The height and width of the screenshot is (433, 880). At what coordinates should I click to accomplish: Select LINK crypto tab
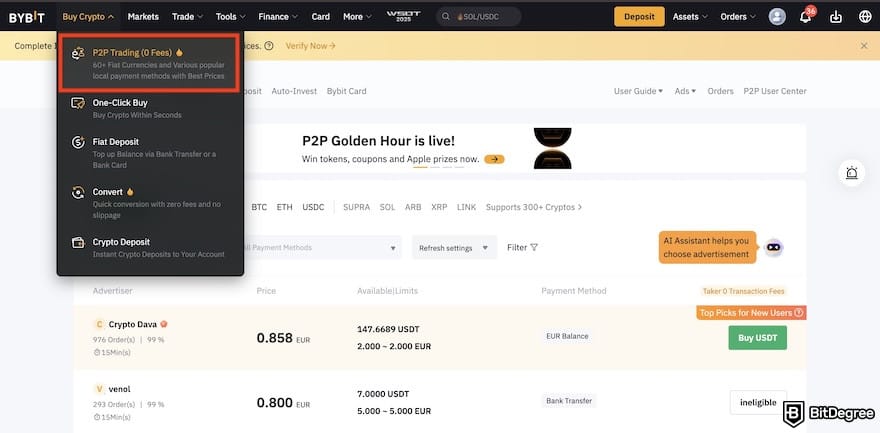point(466,207)
